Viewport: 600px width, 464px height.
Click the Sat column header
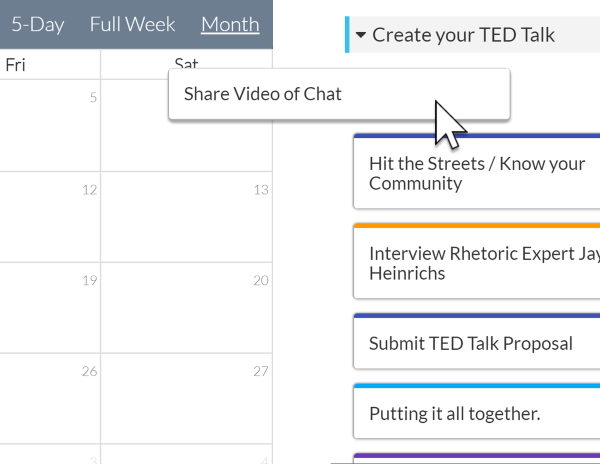[186, 65]
